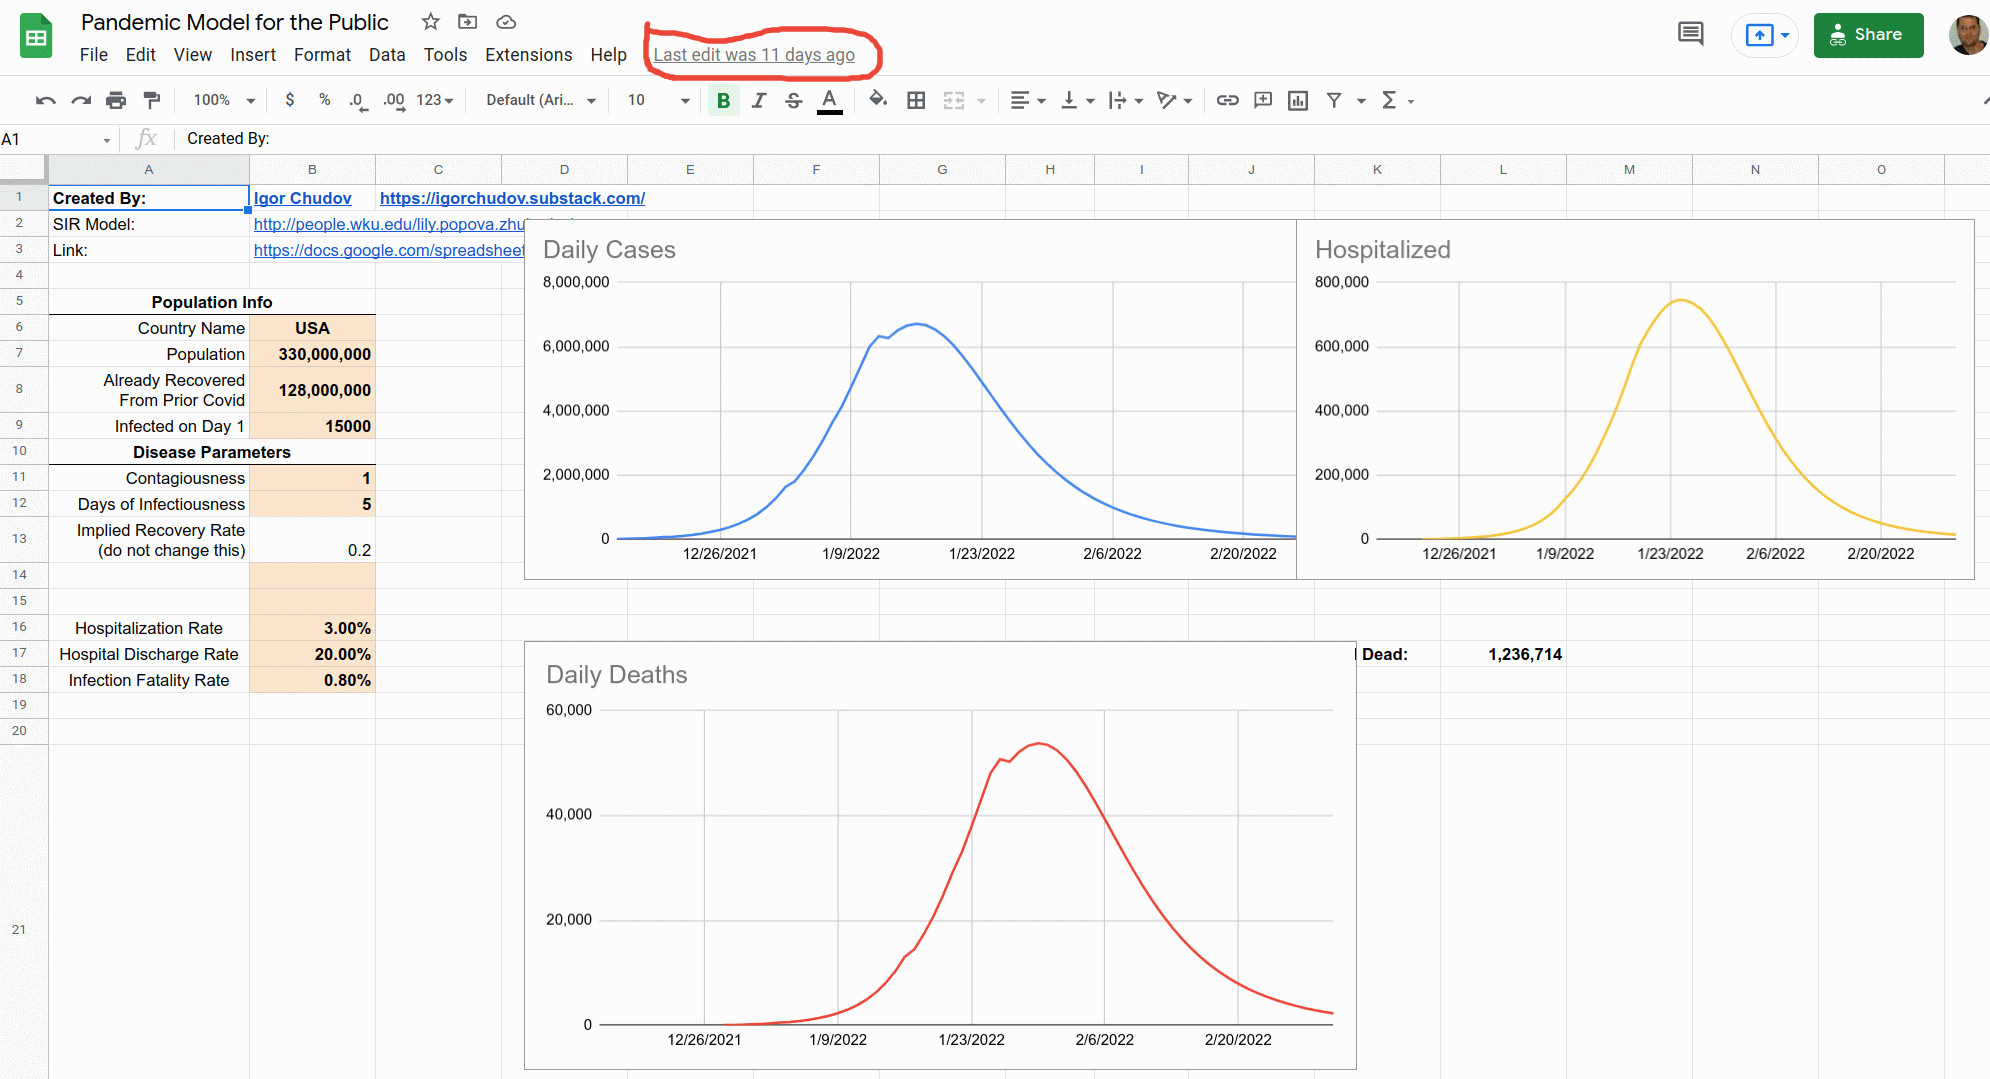The image size is (1990, 1079).
Task: Expand merge cells options arrow
Action: 981,101
